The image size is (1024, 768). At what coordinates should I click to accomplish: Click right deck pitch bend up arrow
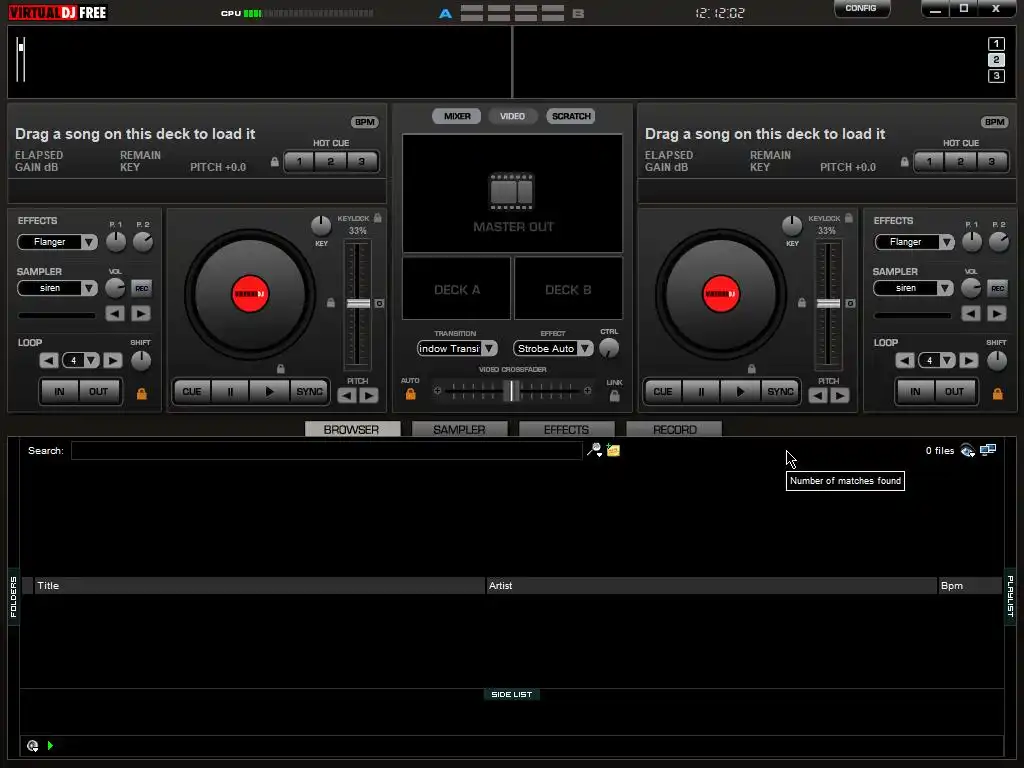[839, 396]
